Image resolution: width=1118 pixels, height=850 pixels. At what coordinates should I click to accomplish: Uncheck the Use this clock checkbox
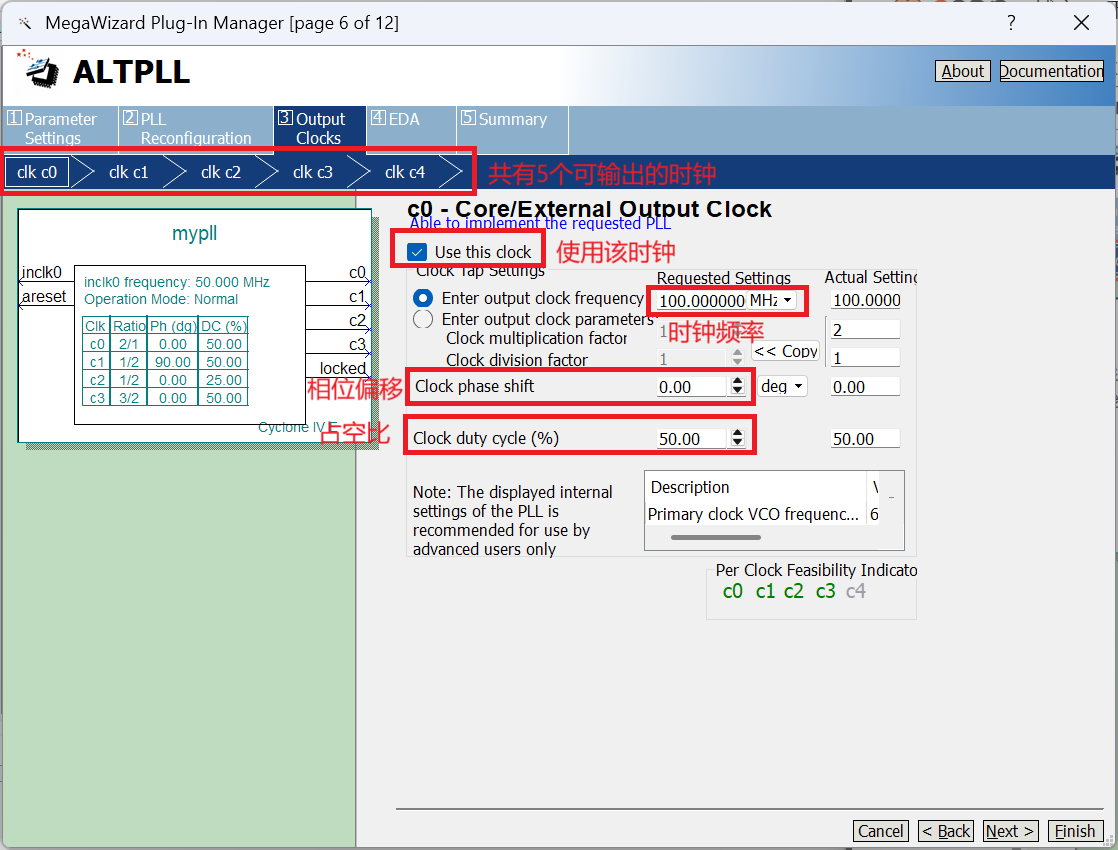[x=417, y=252]
